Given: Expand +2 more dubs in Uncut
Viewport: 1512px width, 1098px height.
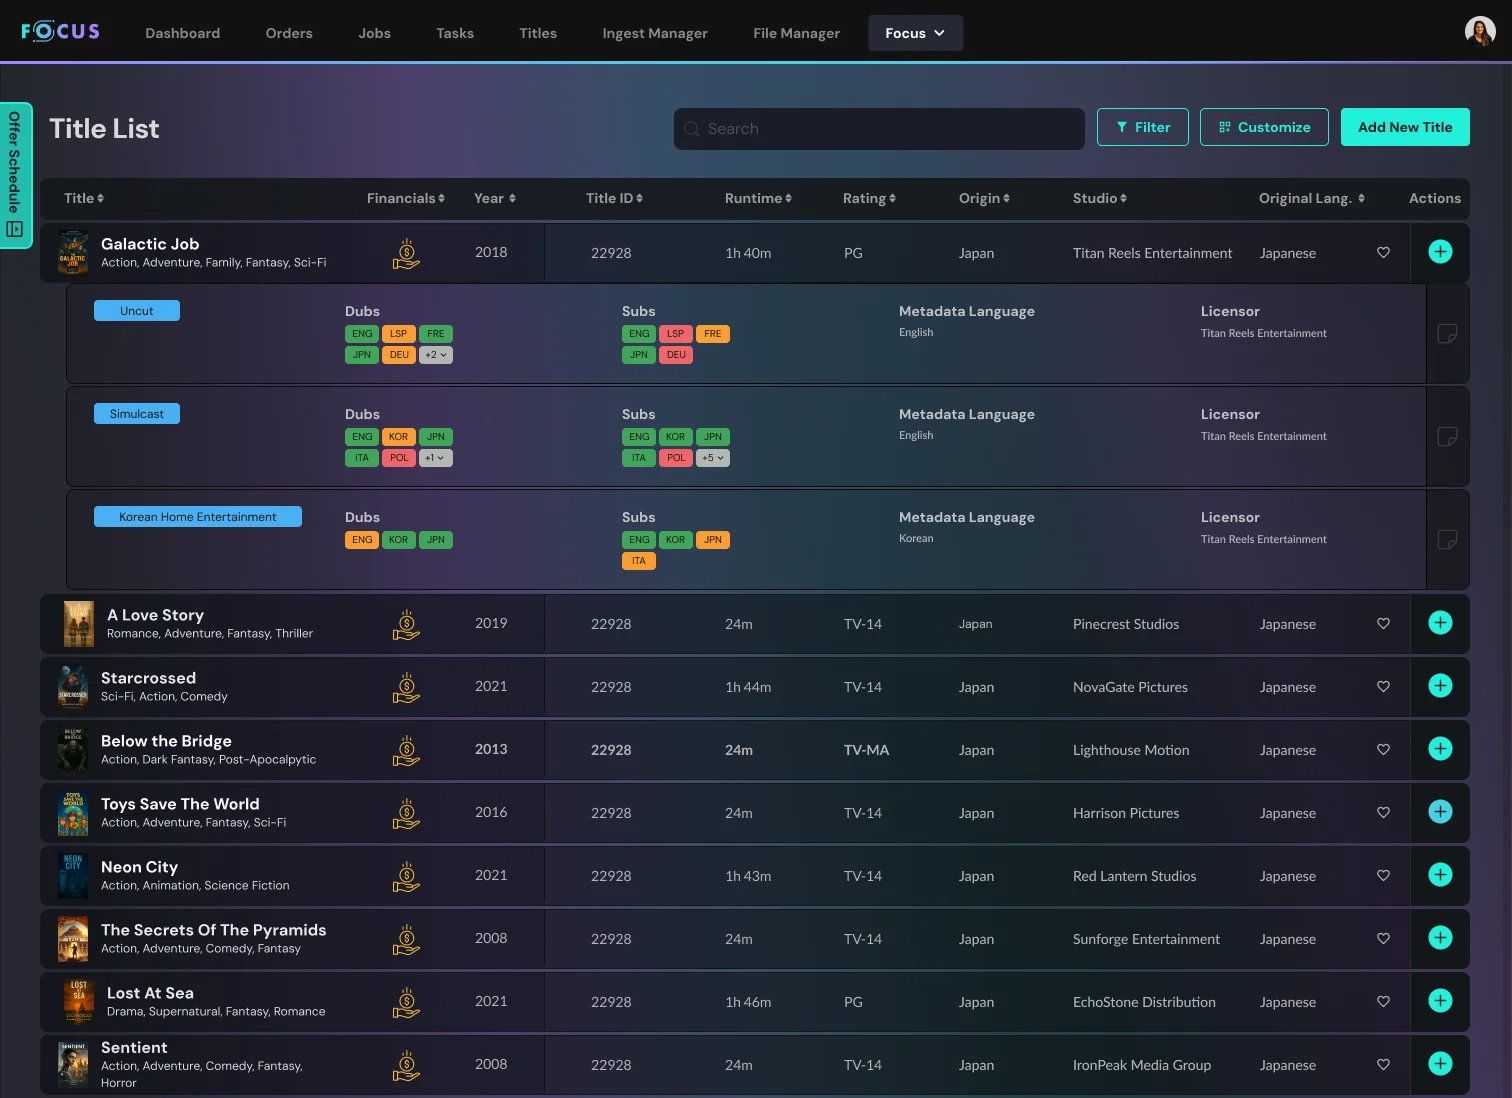Looking at the screenshot, I should [x=436, y=355].
